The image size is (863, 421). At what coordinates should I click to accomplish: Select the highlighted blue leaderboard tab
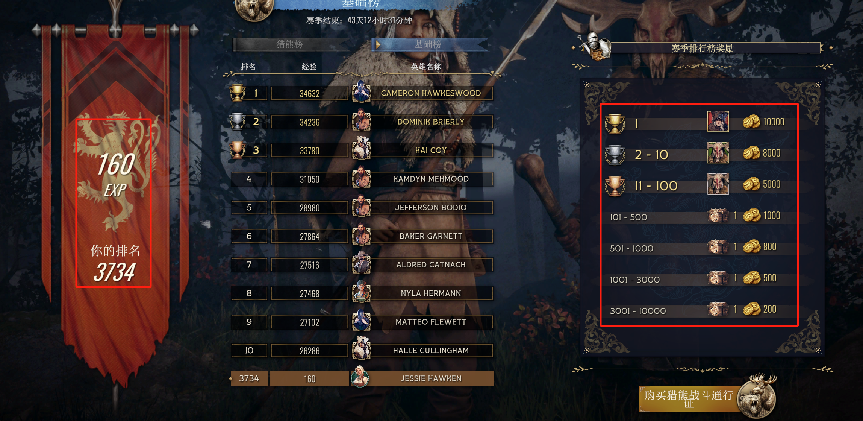point(430,45)
